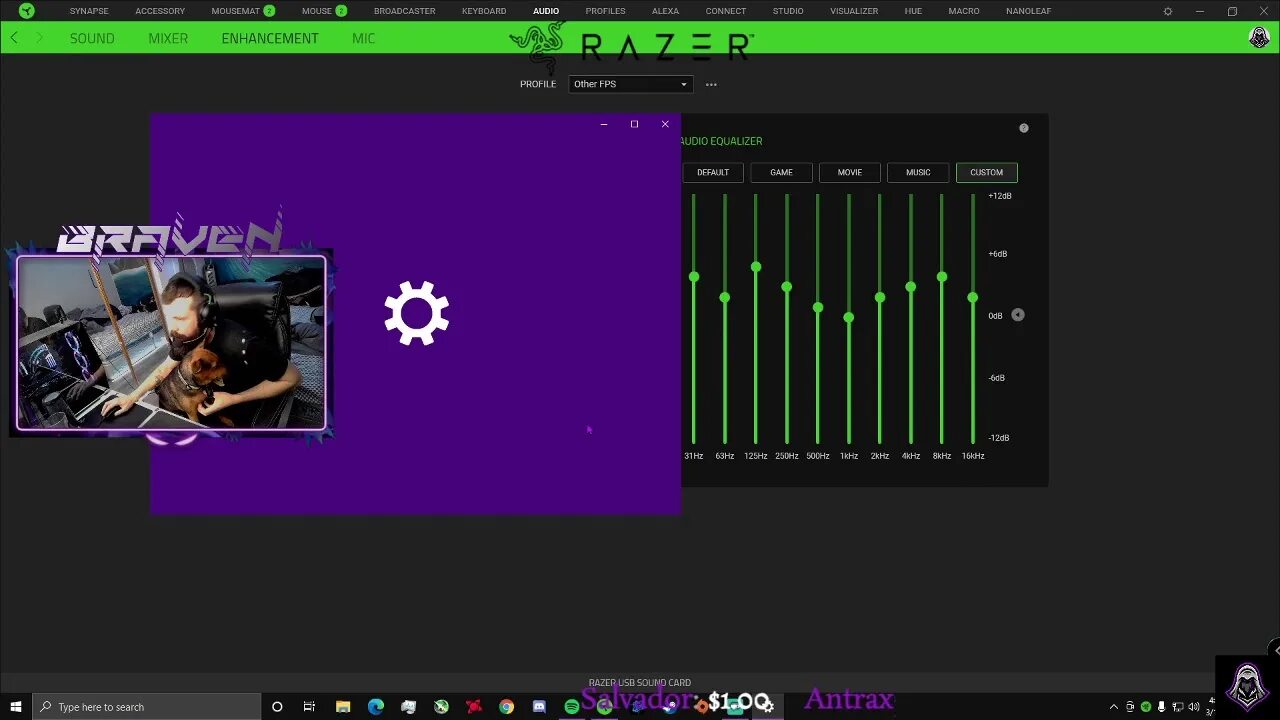The height and width of the screenshot is (720, 1280).
Task: Open profile options three-dots menu
Action: point(711,84)
